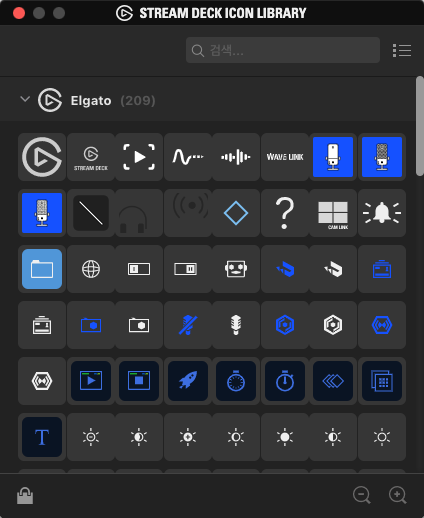Choose the white angular arrow logo icon
The height and width of the screenshot is (518, 424).
(x=333, y=269)
